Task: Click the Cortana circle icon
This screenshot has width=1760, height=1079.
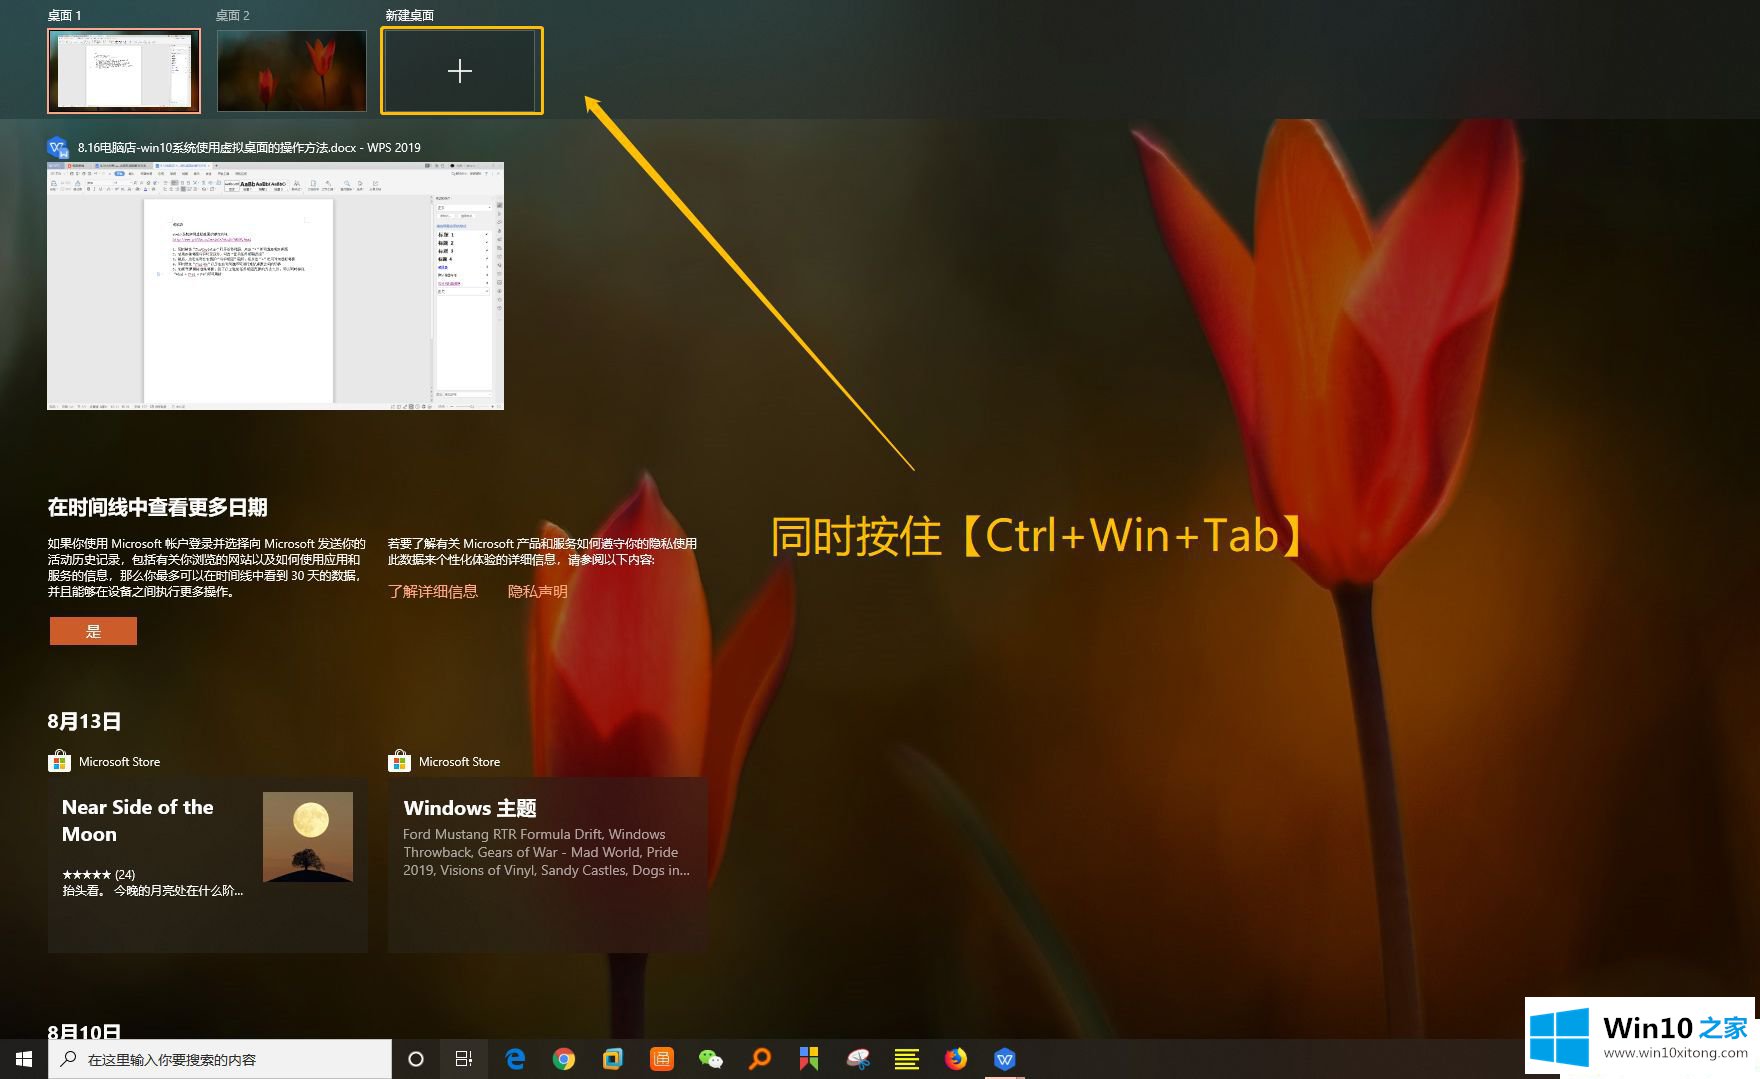Action: click(x=416, y=1059)
